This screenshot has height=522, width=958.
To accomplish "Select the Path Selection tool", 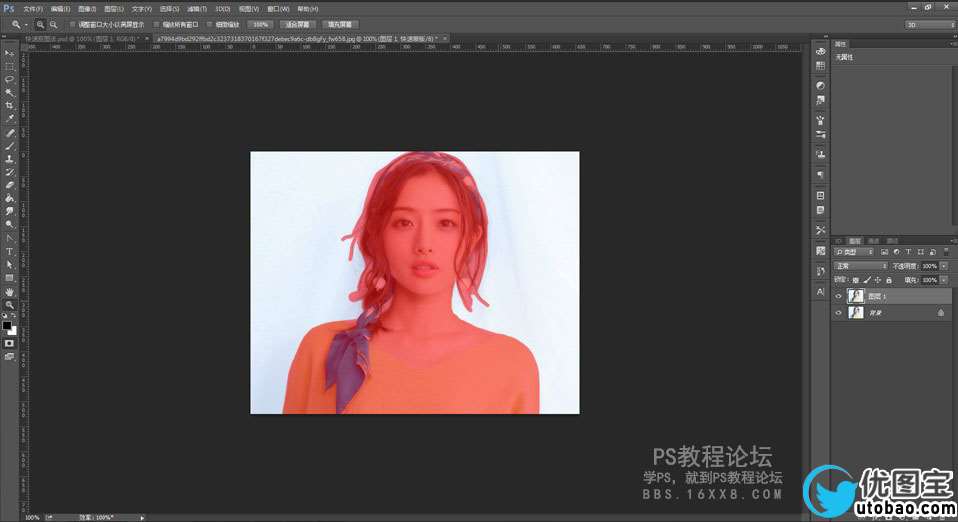I will (x=9, y=265).
